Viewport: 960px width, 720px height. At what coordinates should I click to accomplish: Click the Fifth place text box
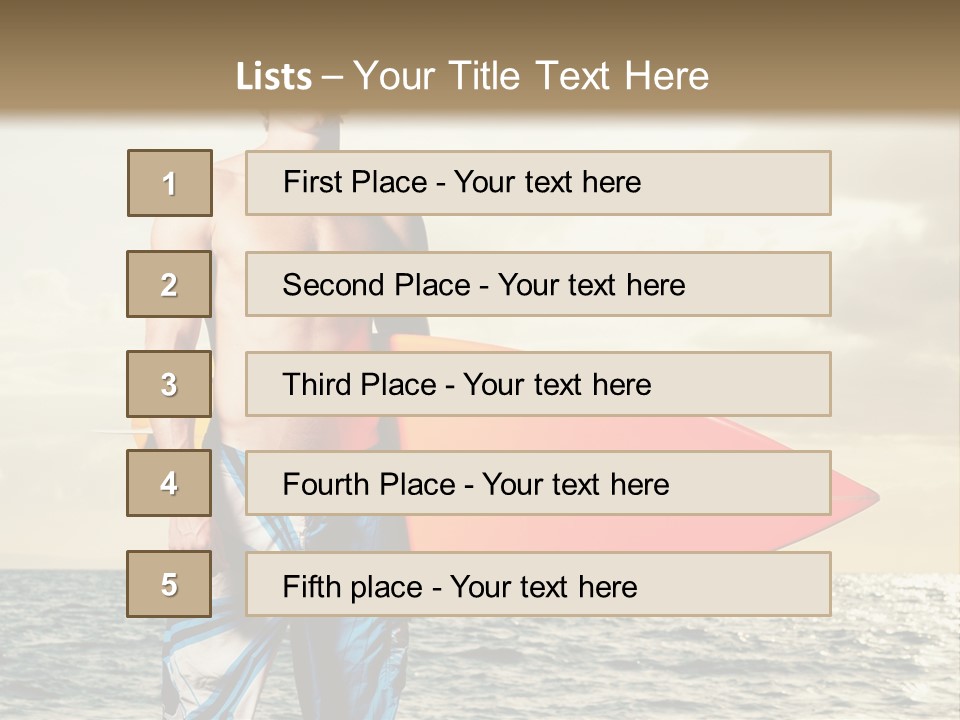(538, 584)
